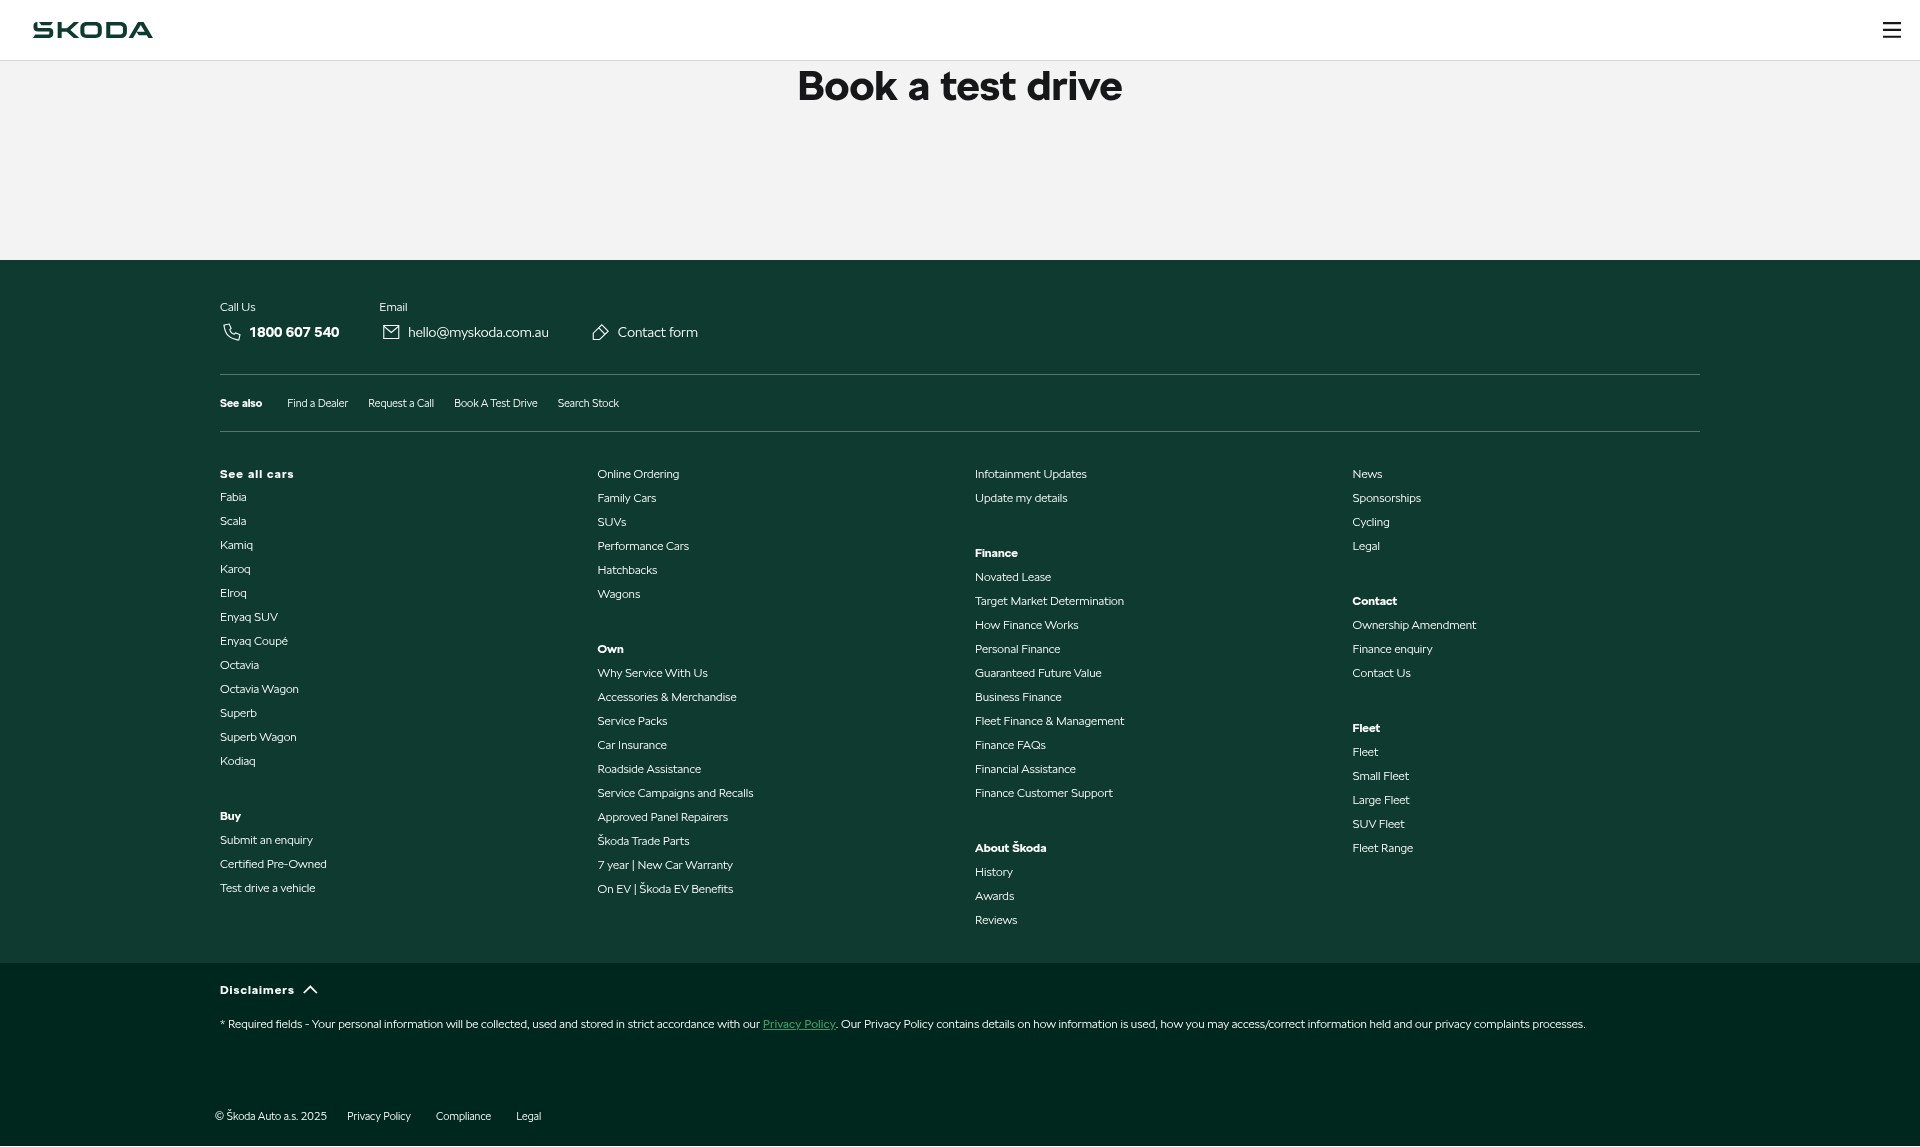Open Service Campaigns and Recalls
Viewport: 1920px width, 1147px height.
tap(675, 794)
